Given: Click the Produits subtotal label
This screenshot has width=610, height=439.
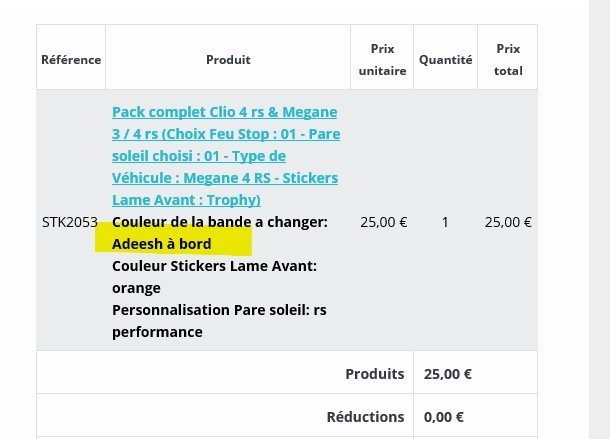Looking at the screenshot, I should coord(375,374).
